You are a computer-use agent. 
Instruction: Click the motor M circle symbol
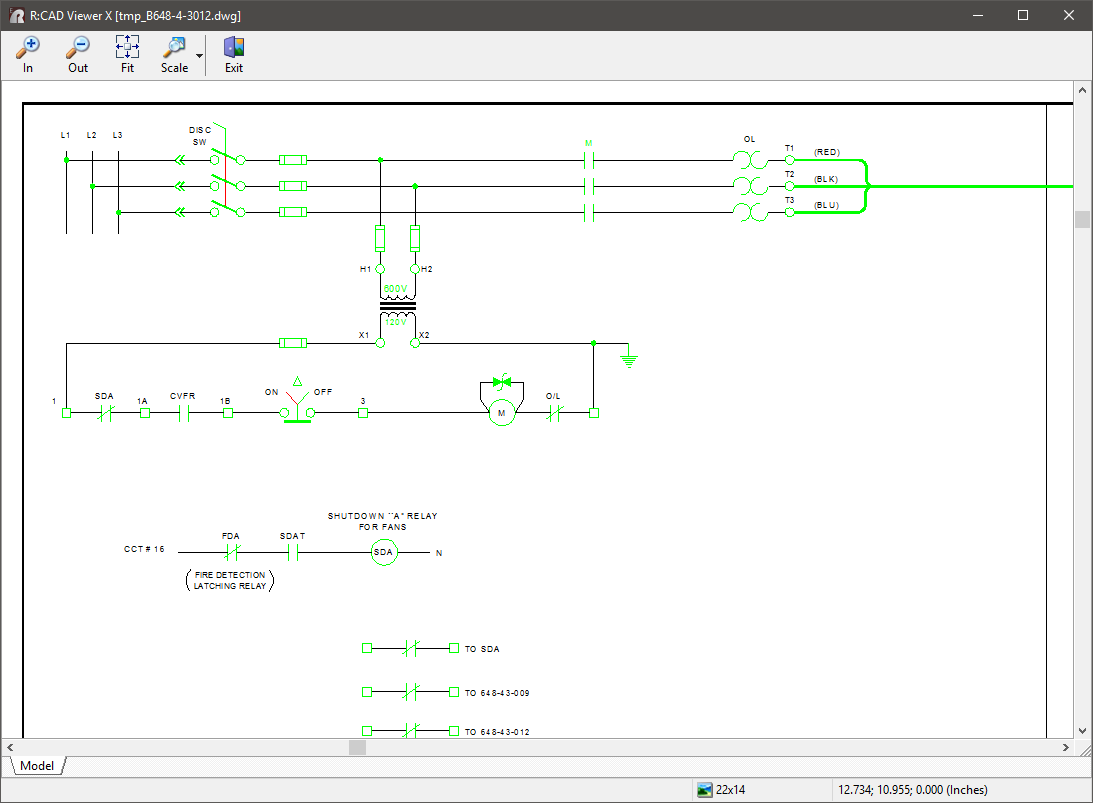click(502, 412)
